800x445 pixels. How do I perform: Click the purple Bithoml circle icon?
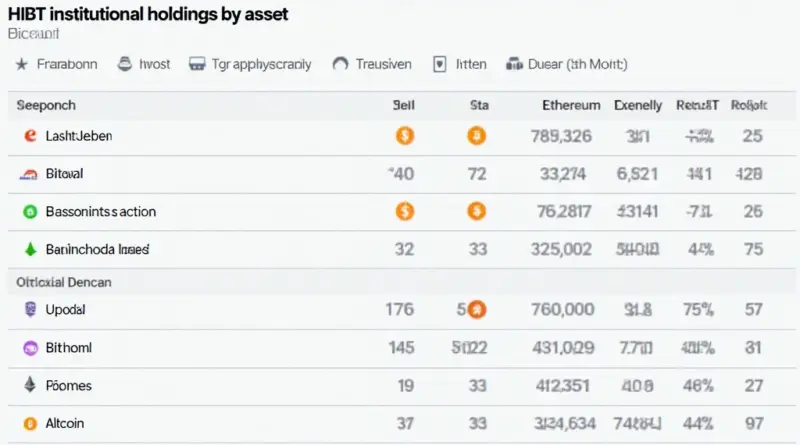[29, 348]
